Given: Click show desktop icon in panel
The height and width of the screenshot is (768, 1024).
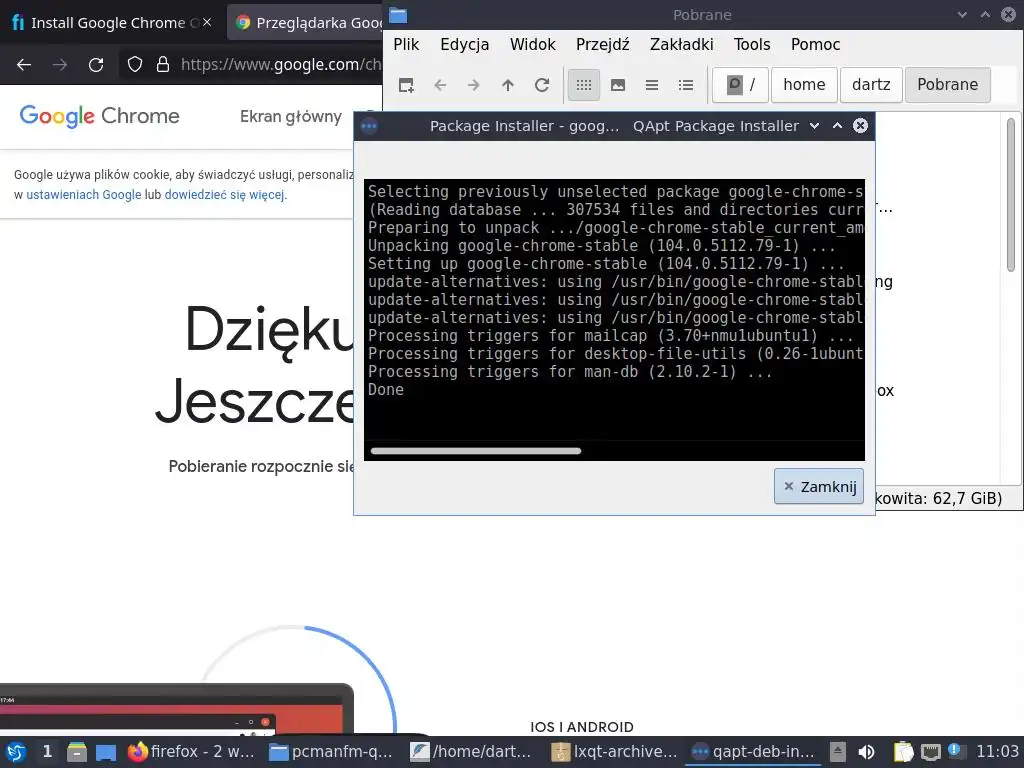Looking at the screenshot, I should pyautogui.click(x=106, y=752).
